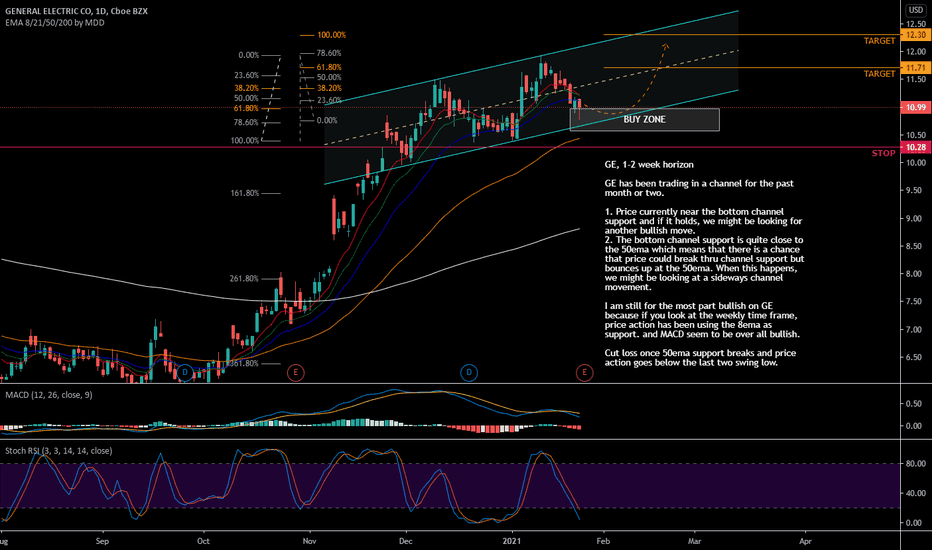This screenshot has height=550, width=932.
Task: Click the 12.00 value on the price axis
Action: pos(916,52)
